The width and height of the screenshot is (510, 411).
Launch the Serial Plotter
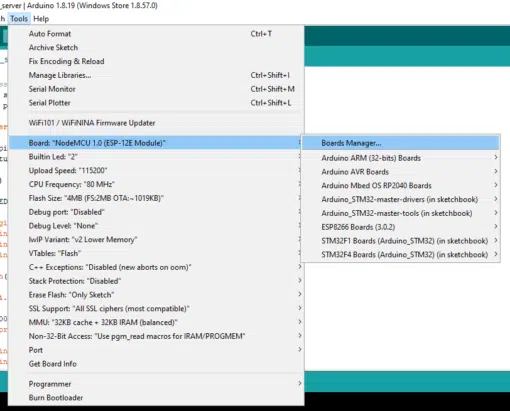[156, 103]
